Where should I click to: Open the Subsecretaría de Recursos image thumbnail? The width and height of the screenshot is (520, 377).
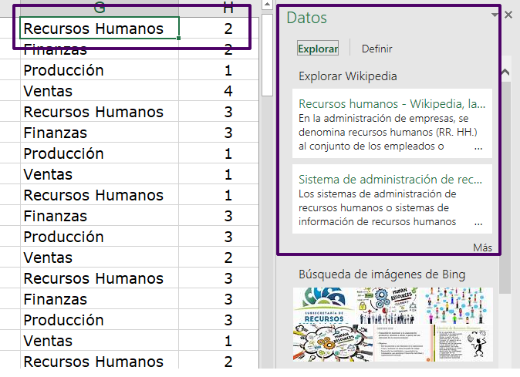pyautogui.click(x=323, y=306)
